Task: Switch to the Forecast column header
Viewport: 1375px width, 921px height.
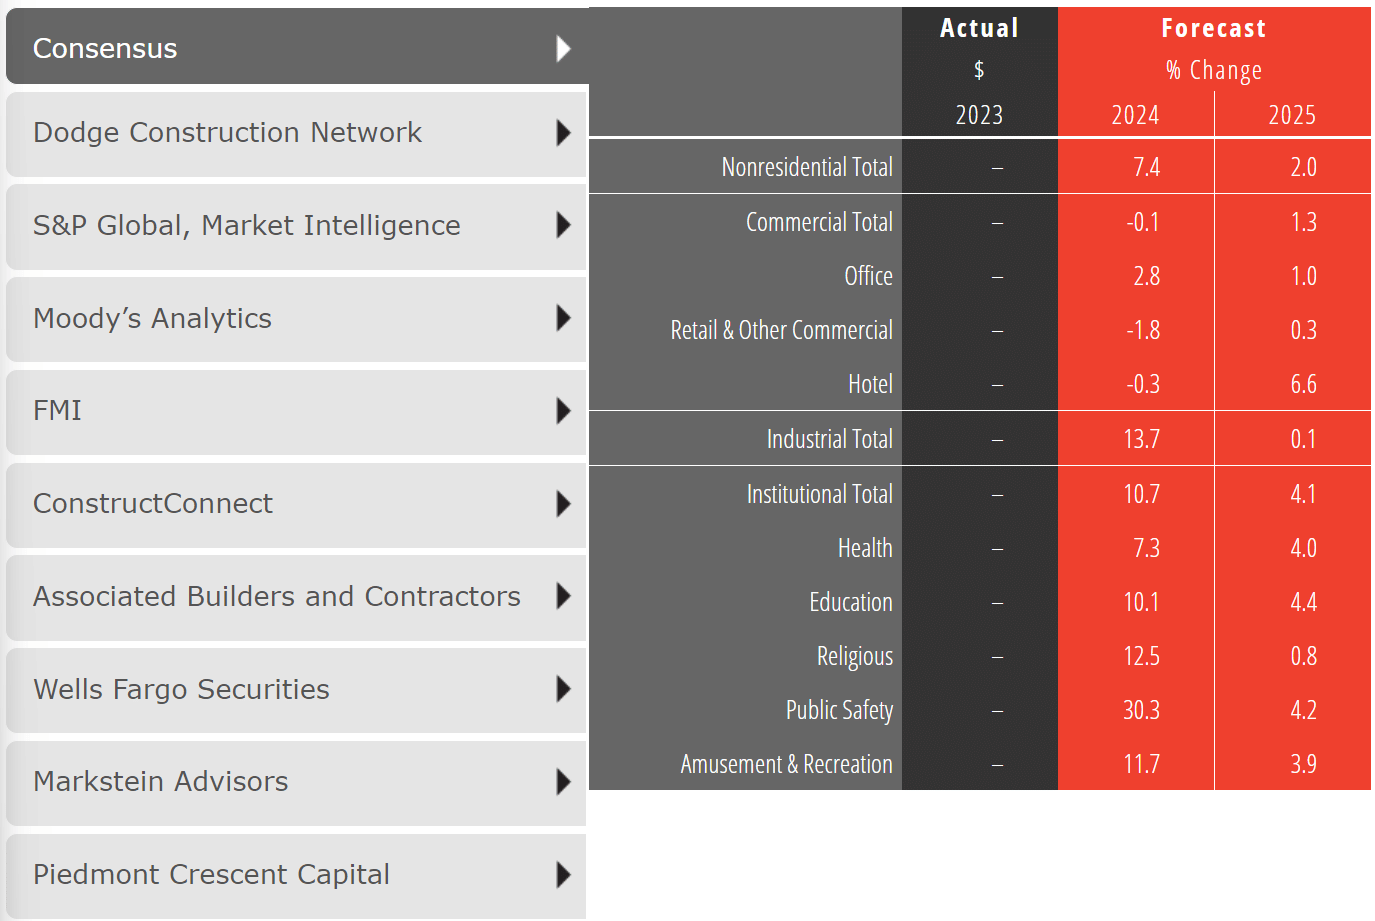Action: pos(1214,28)
